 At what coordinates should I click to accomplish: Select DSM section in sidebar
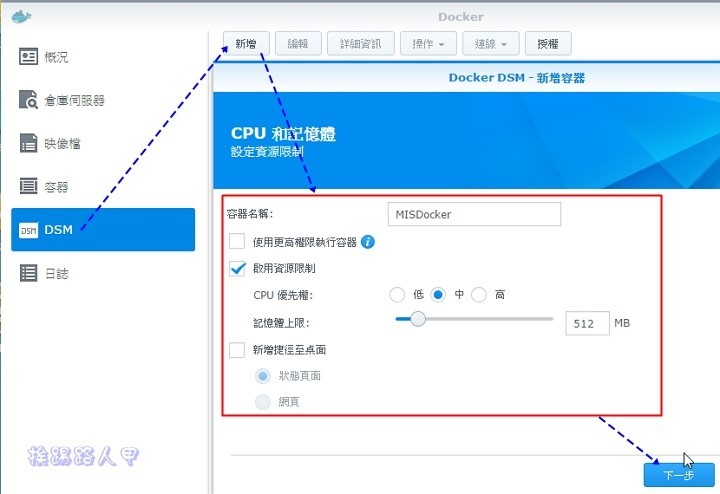(103, 230)
